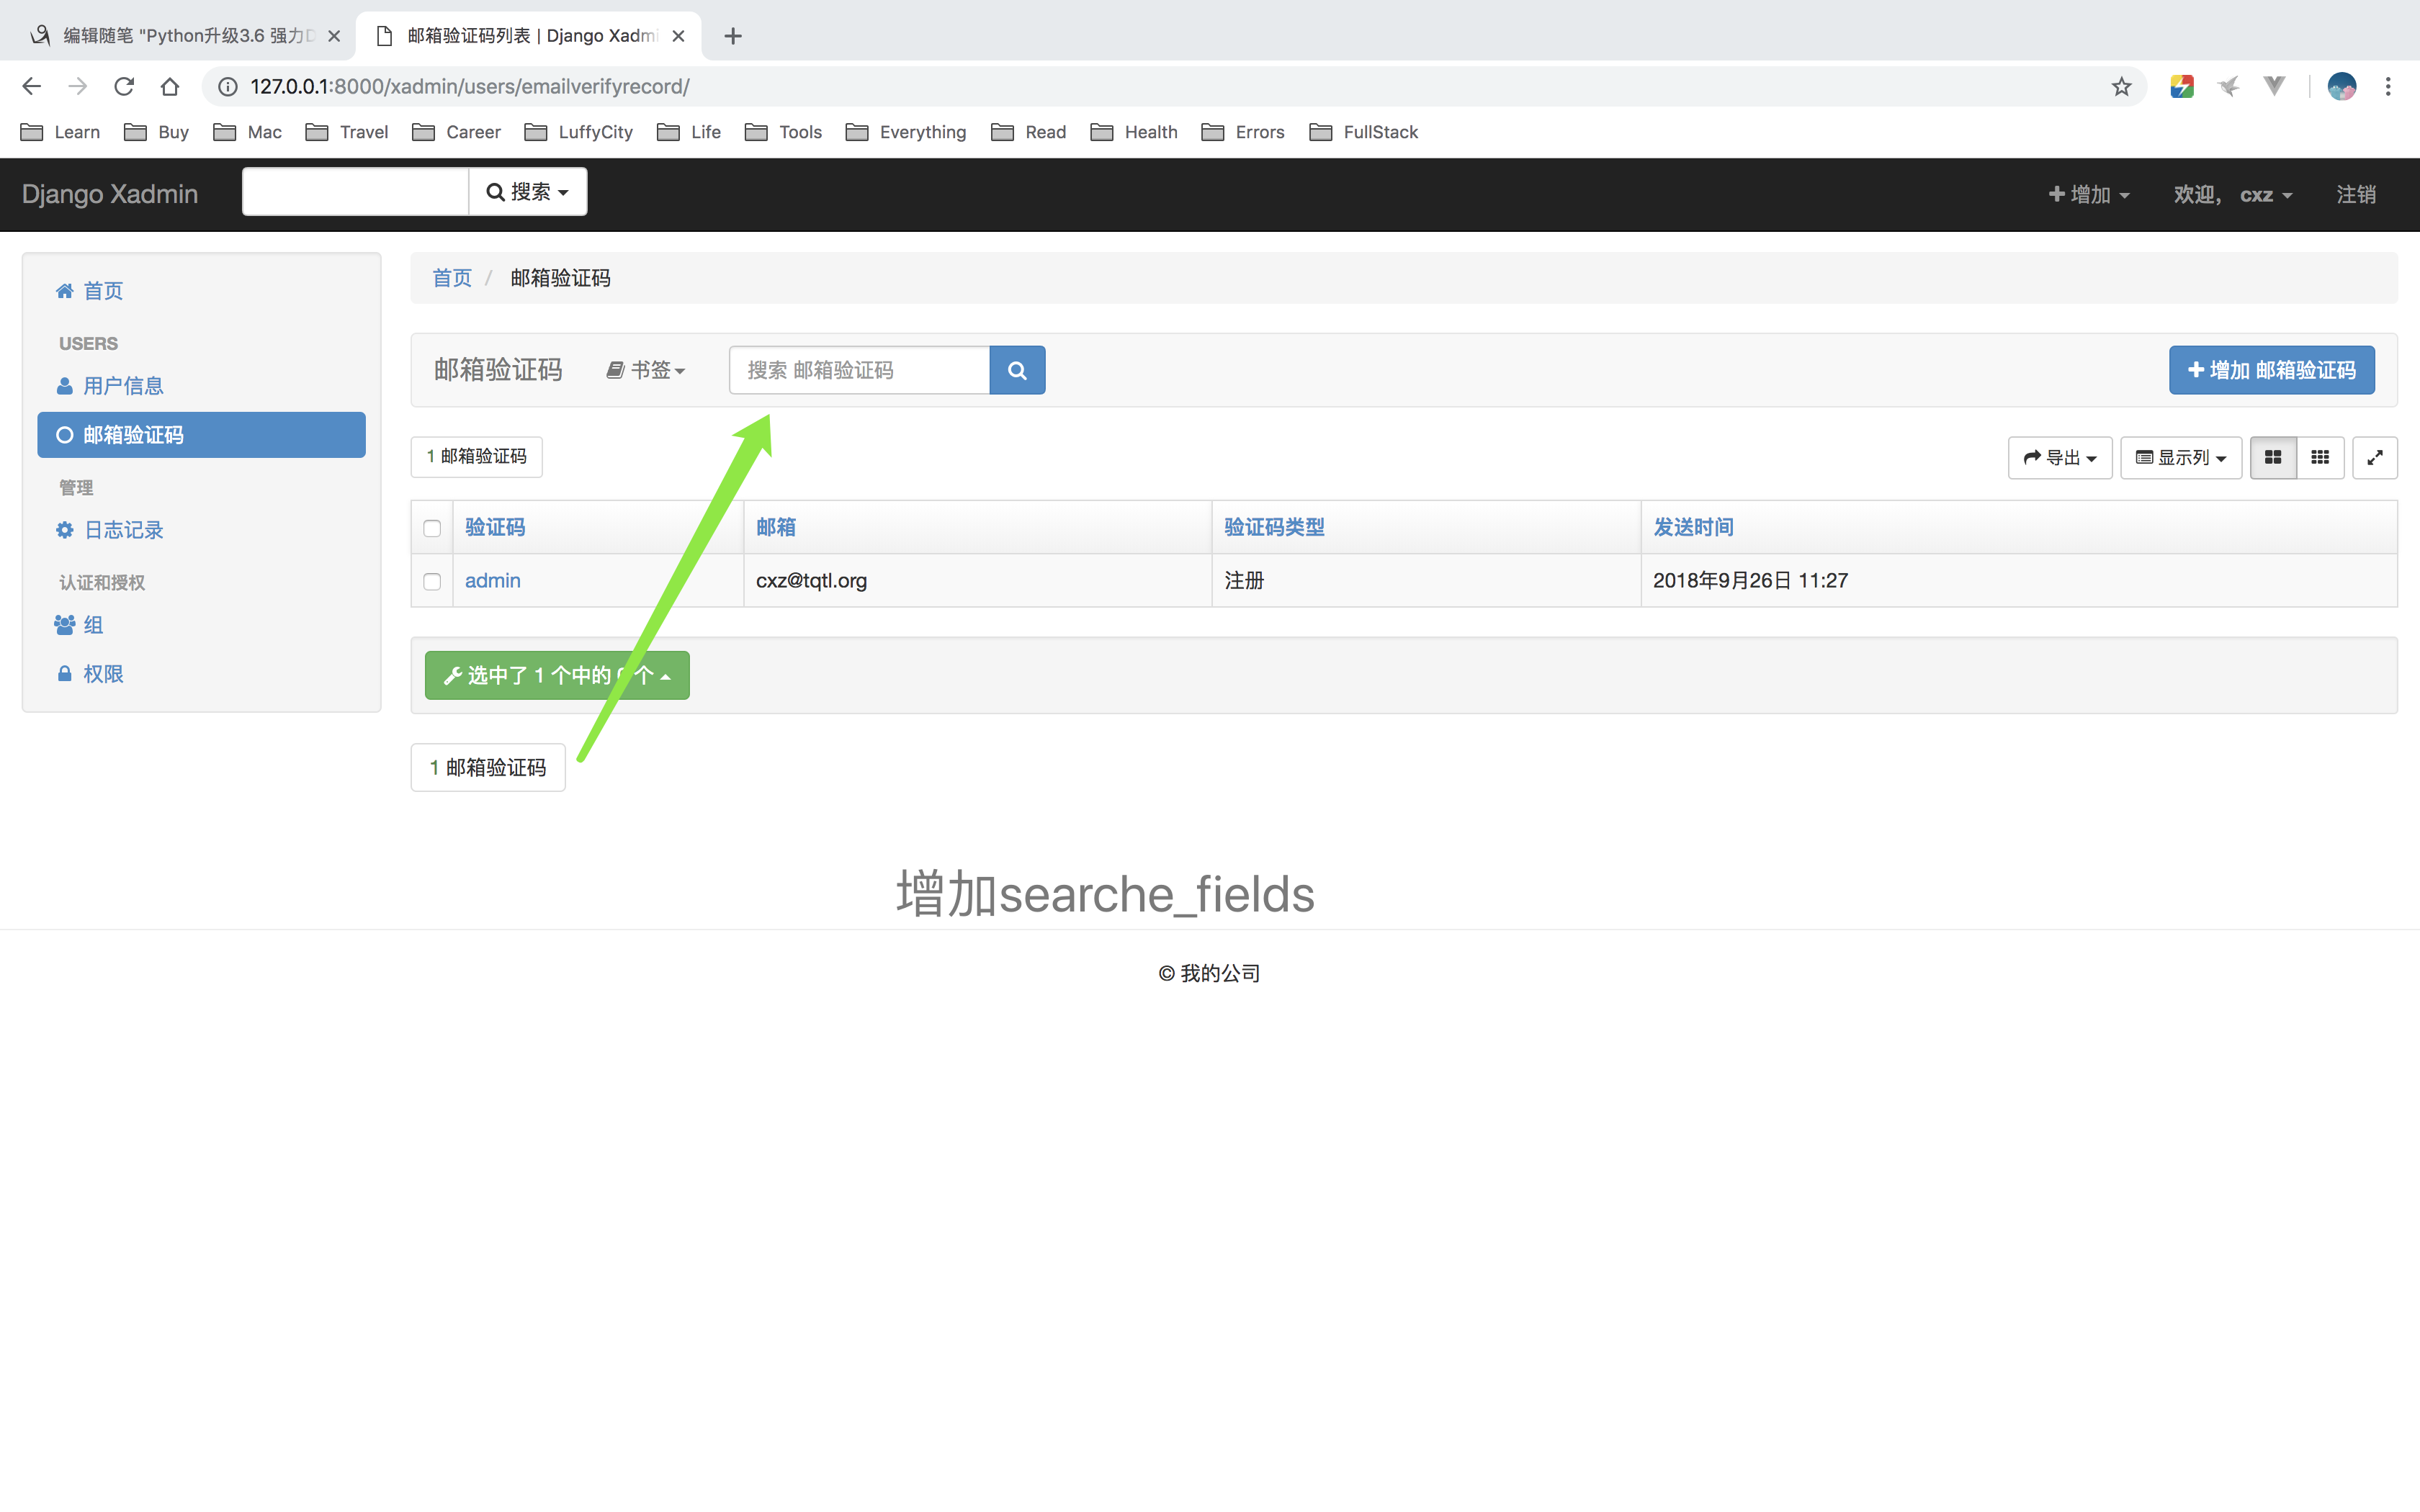The image size is (2420, 1512).
Task: Expand the 导出 export dropdown
Action: click(2059, 457)
